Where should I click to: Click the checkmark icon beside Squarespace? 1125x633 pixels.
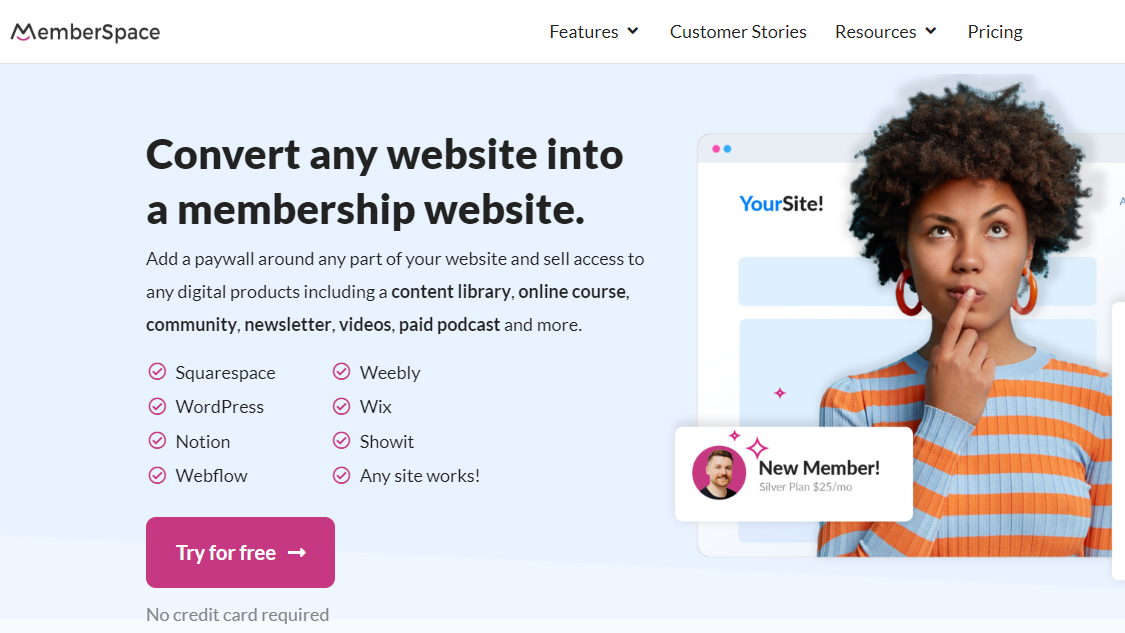[157, 371]
